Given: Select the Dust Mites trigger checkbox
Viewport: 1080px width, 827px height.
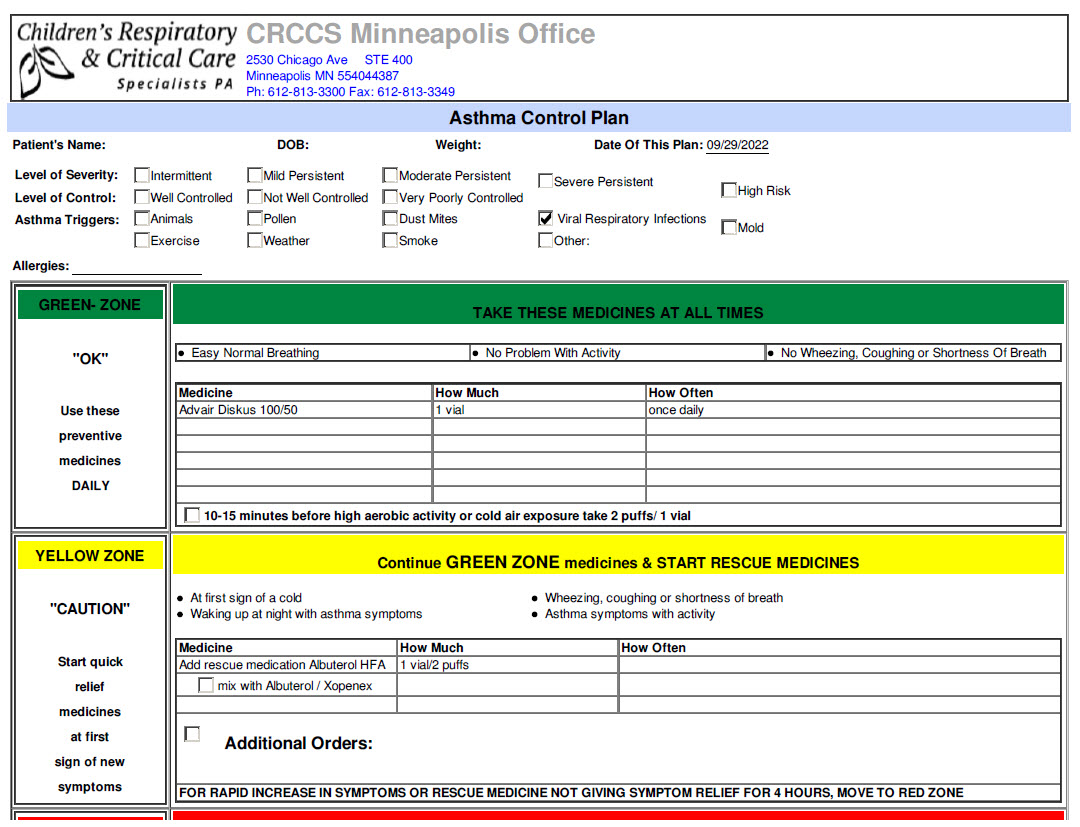Looking at the screenshot, I should pos(390,219).
